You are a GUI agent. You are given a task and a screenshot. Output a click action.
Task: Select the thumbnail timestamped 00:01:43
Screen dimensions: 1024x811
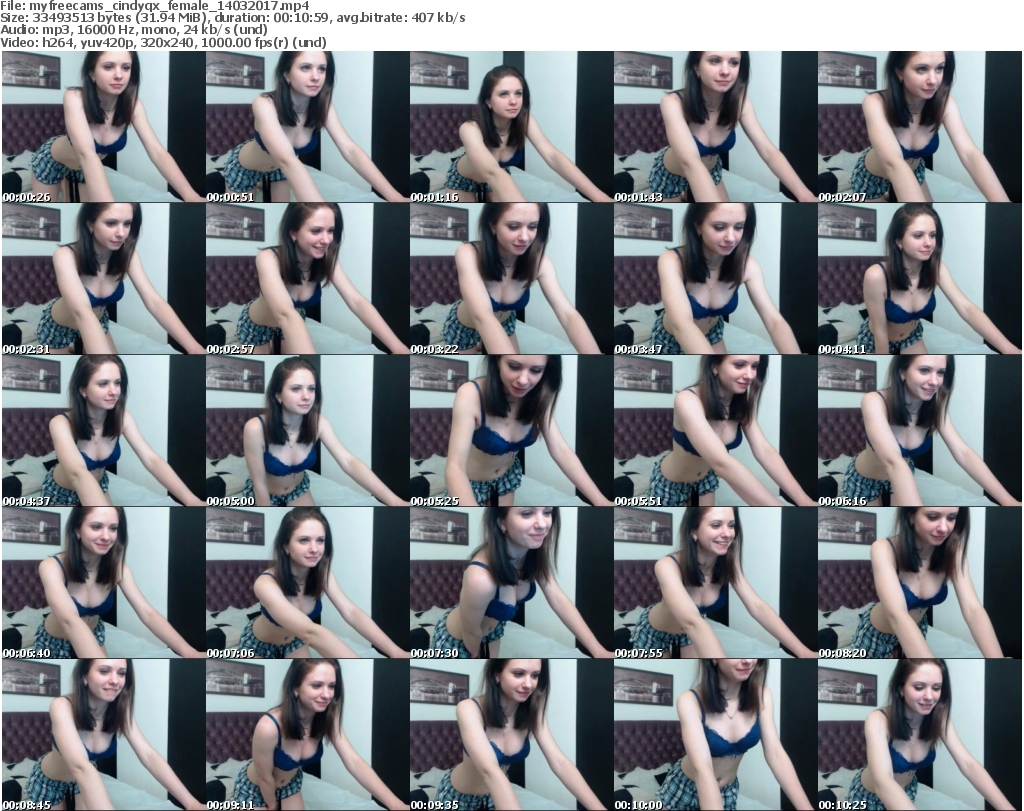click(715, 127)
